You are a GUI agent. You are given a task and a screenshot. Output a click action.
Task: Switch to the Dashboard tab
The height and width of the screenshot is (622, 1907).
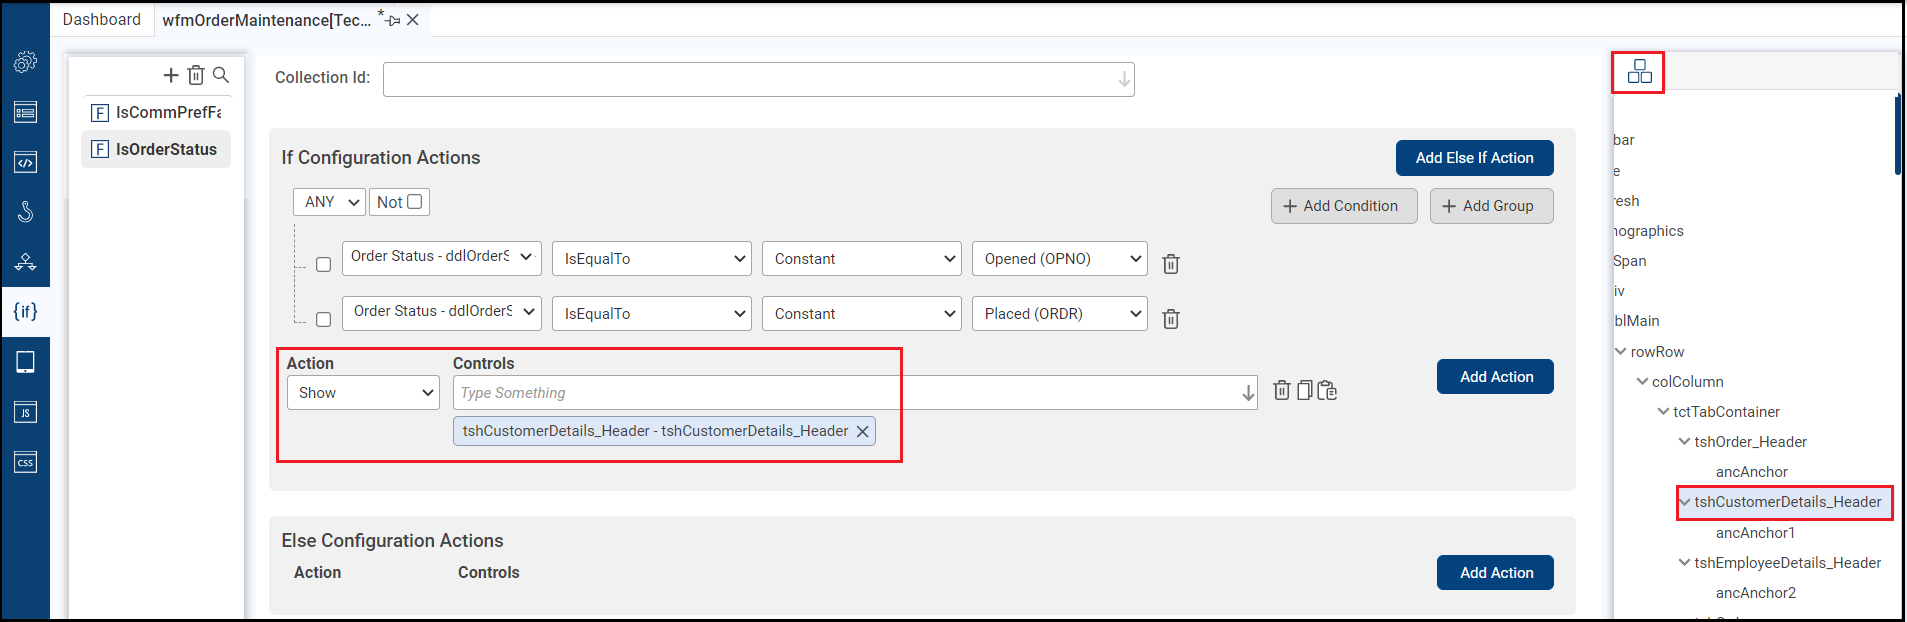coord(102,20)
